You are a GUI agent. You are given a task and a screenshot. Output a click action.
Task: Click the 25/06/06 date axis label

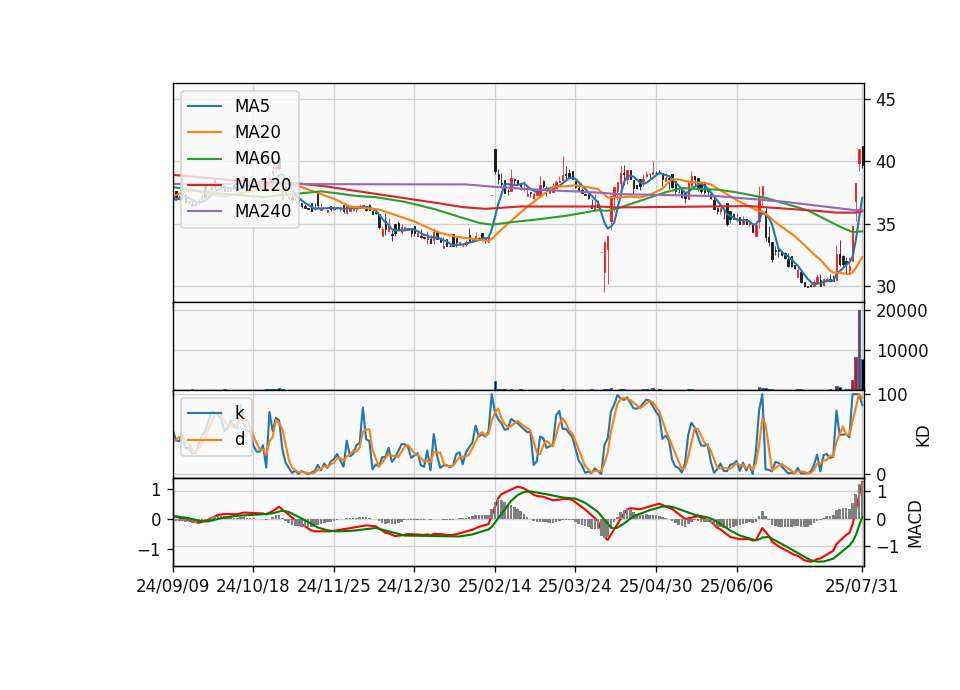[737, 586]
